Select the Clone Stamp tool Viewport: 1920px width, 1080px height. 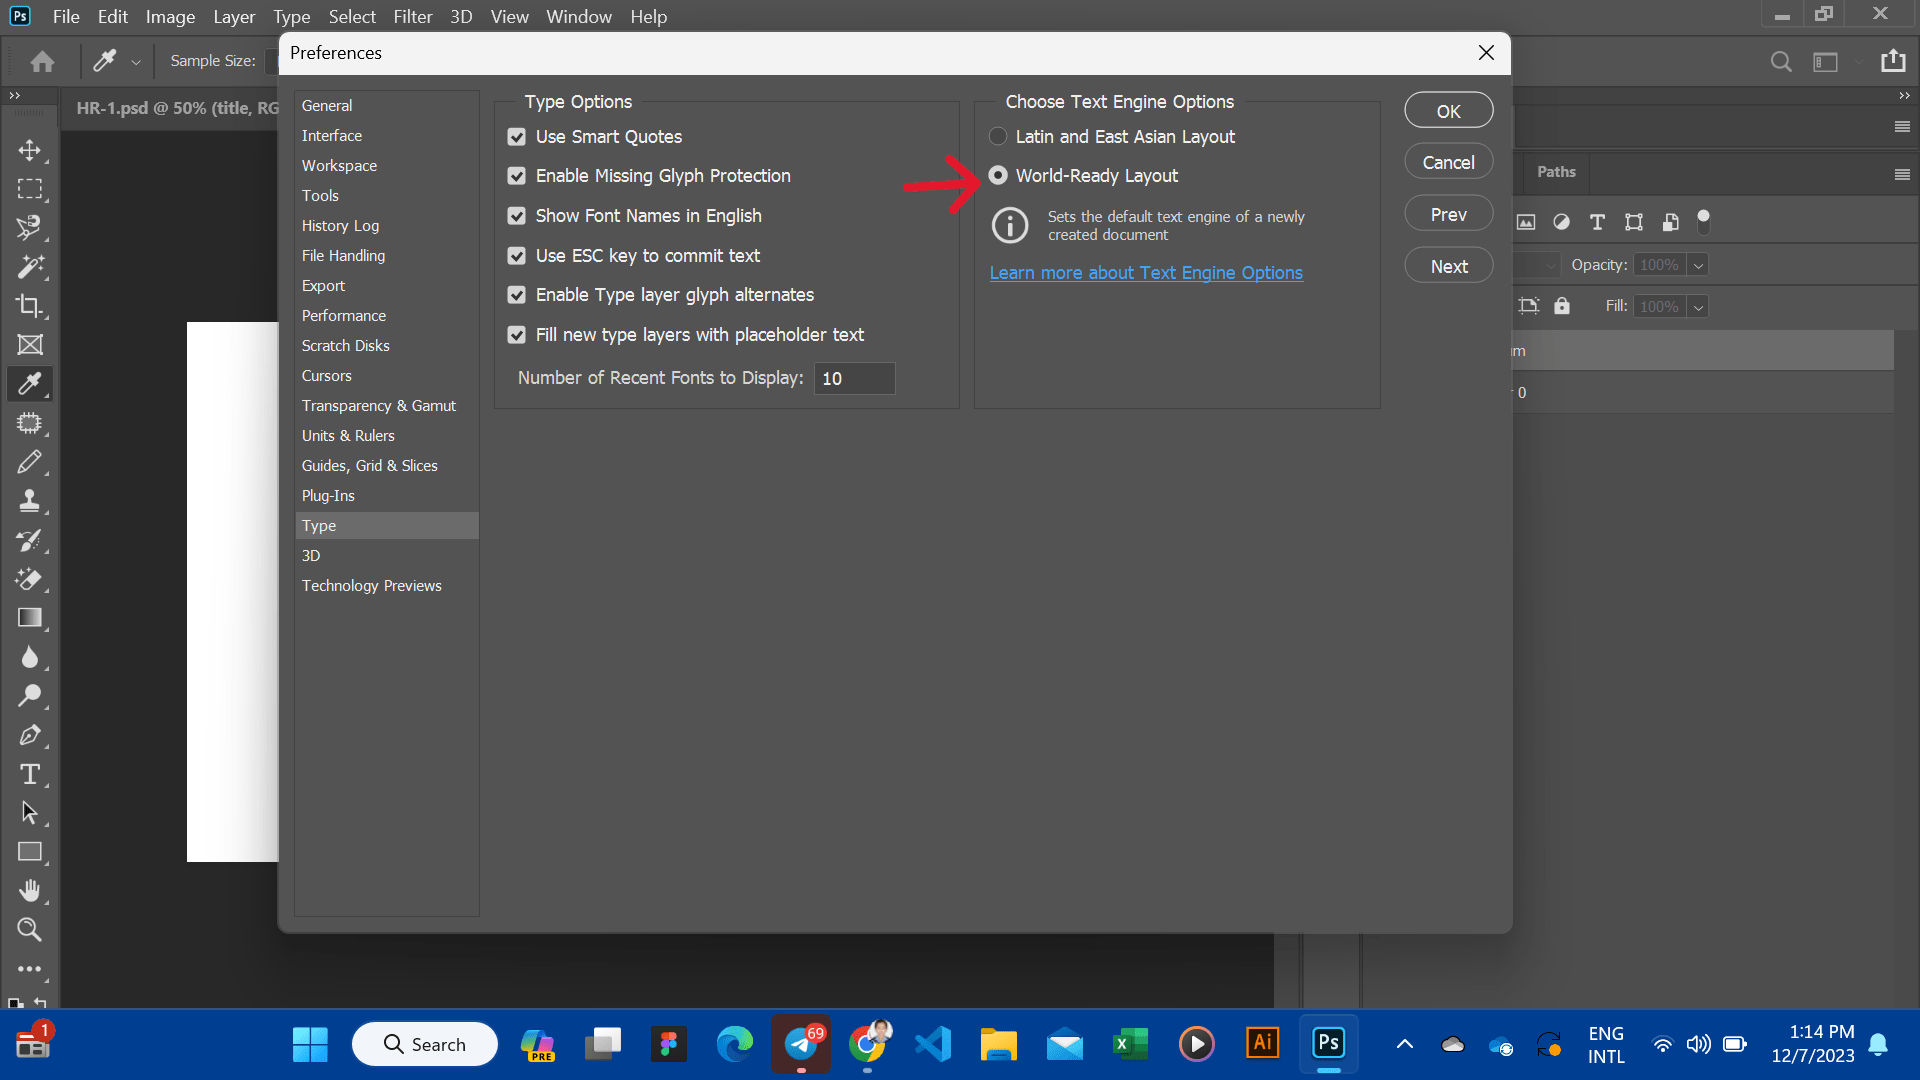pos(30,501)
